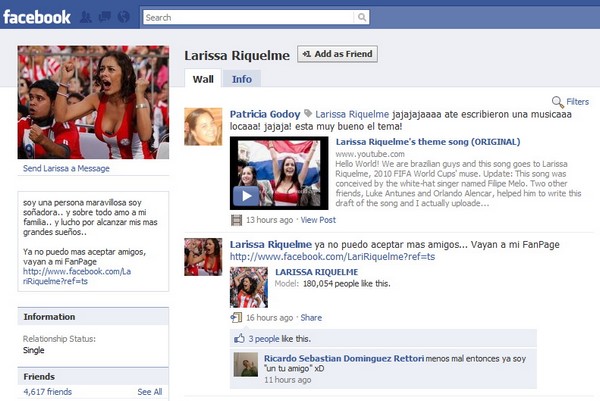
Task: Open facebook.com/LariRiquelme link in wall post
Action: (x=333, y=257)
